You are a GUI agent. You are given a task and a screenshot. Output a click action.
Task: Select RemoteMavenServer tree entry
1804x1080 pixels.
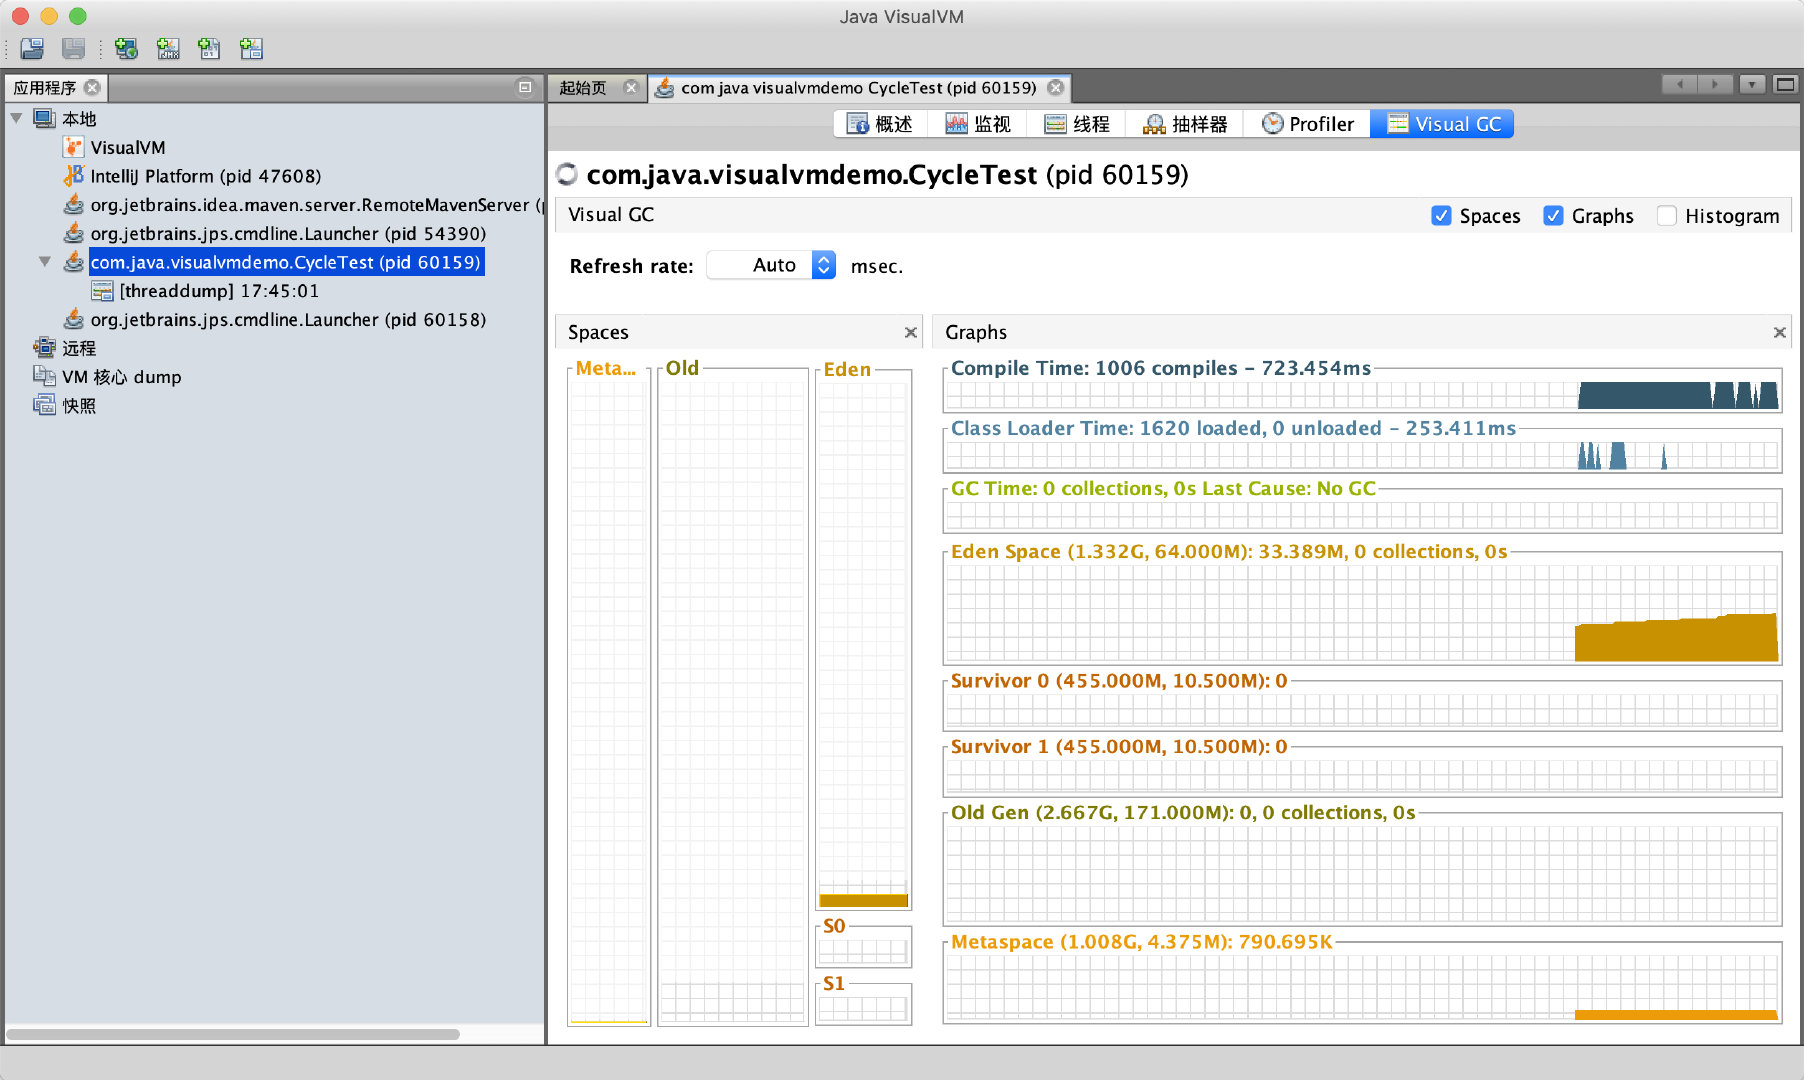click(316, 204)
